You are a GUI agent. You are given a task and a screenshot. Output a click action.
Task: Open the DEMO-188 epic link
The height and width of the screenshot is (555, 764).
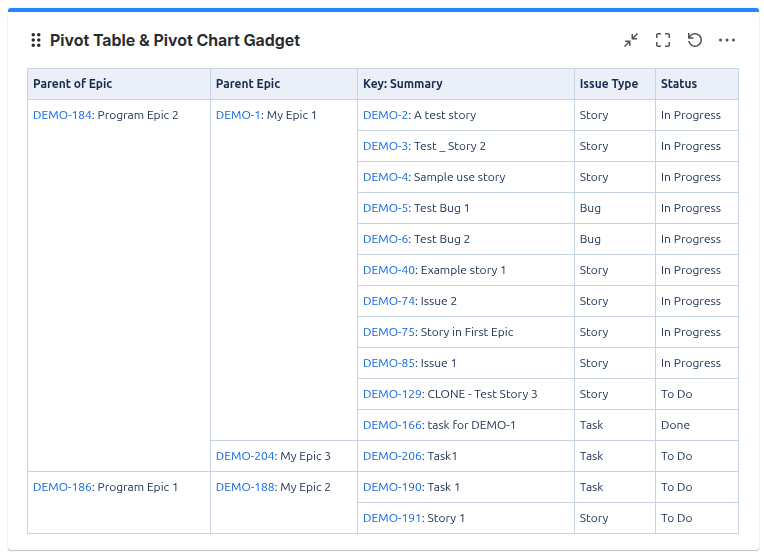pyautogui.click(x=245, y=487)
